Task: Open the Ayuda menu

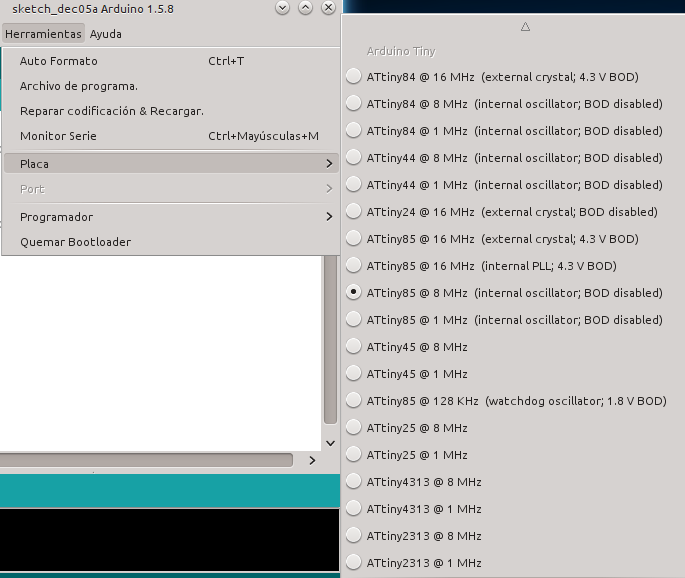Action: coord(106,34)
